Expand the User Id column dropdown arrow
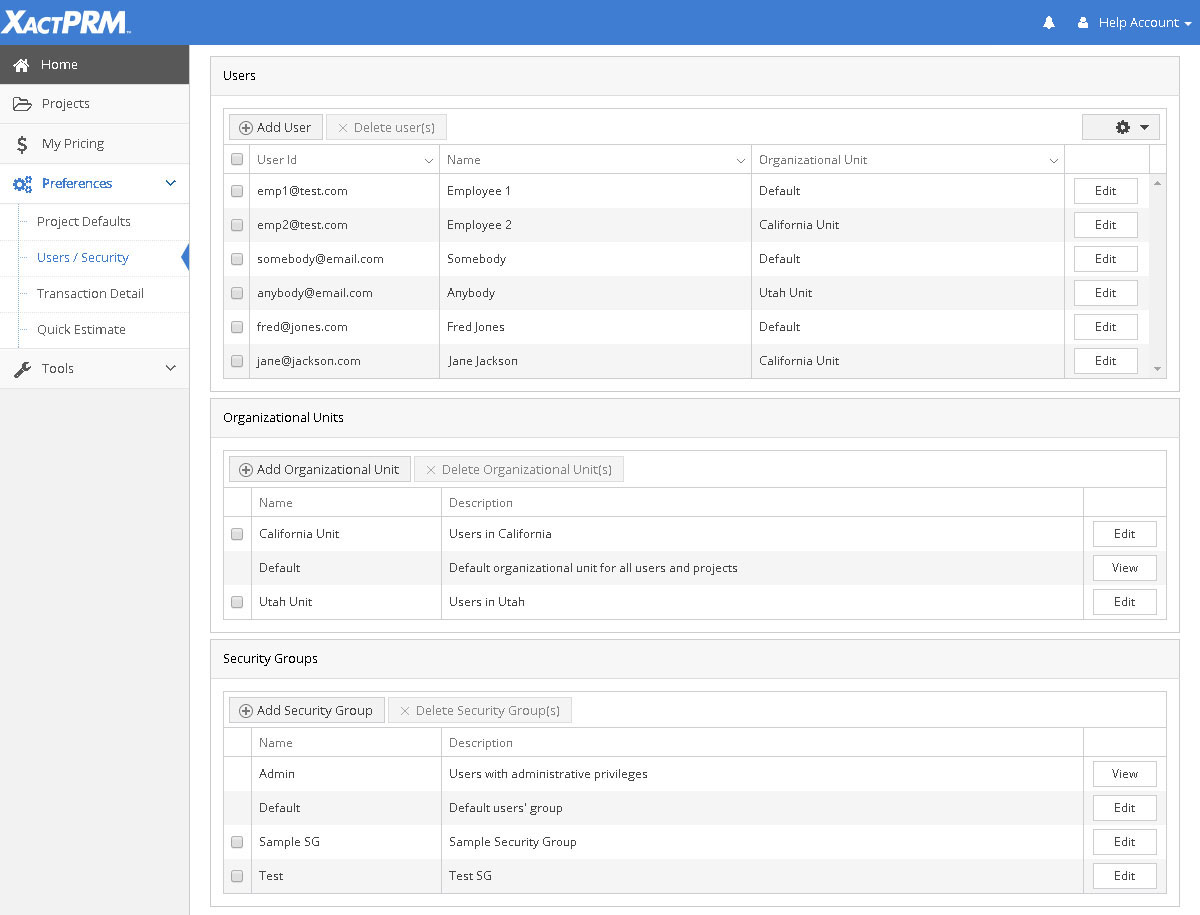The height and width of the screenshot is (915, 1200). coord(428,161)
